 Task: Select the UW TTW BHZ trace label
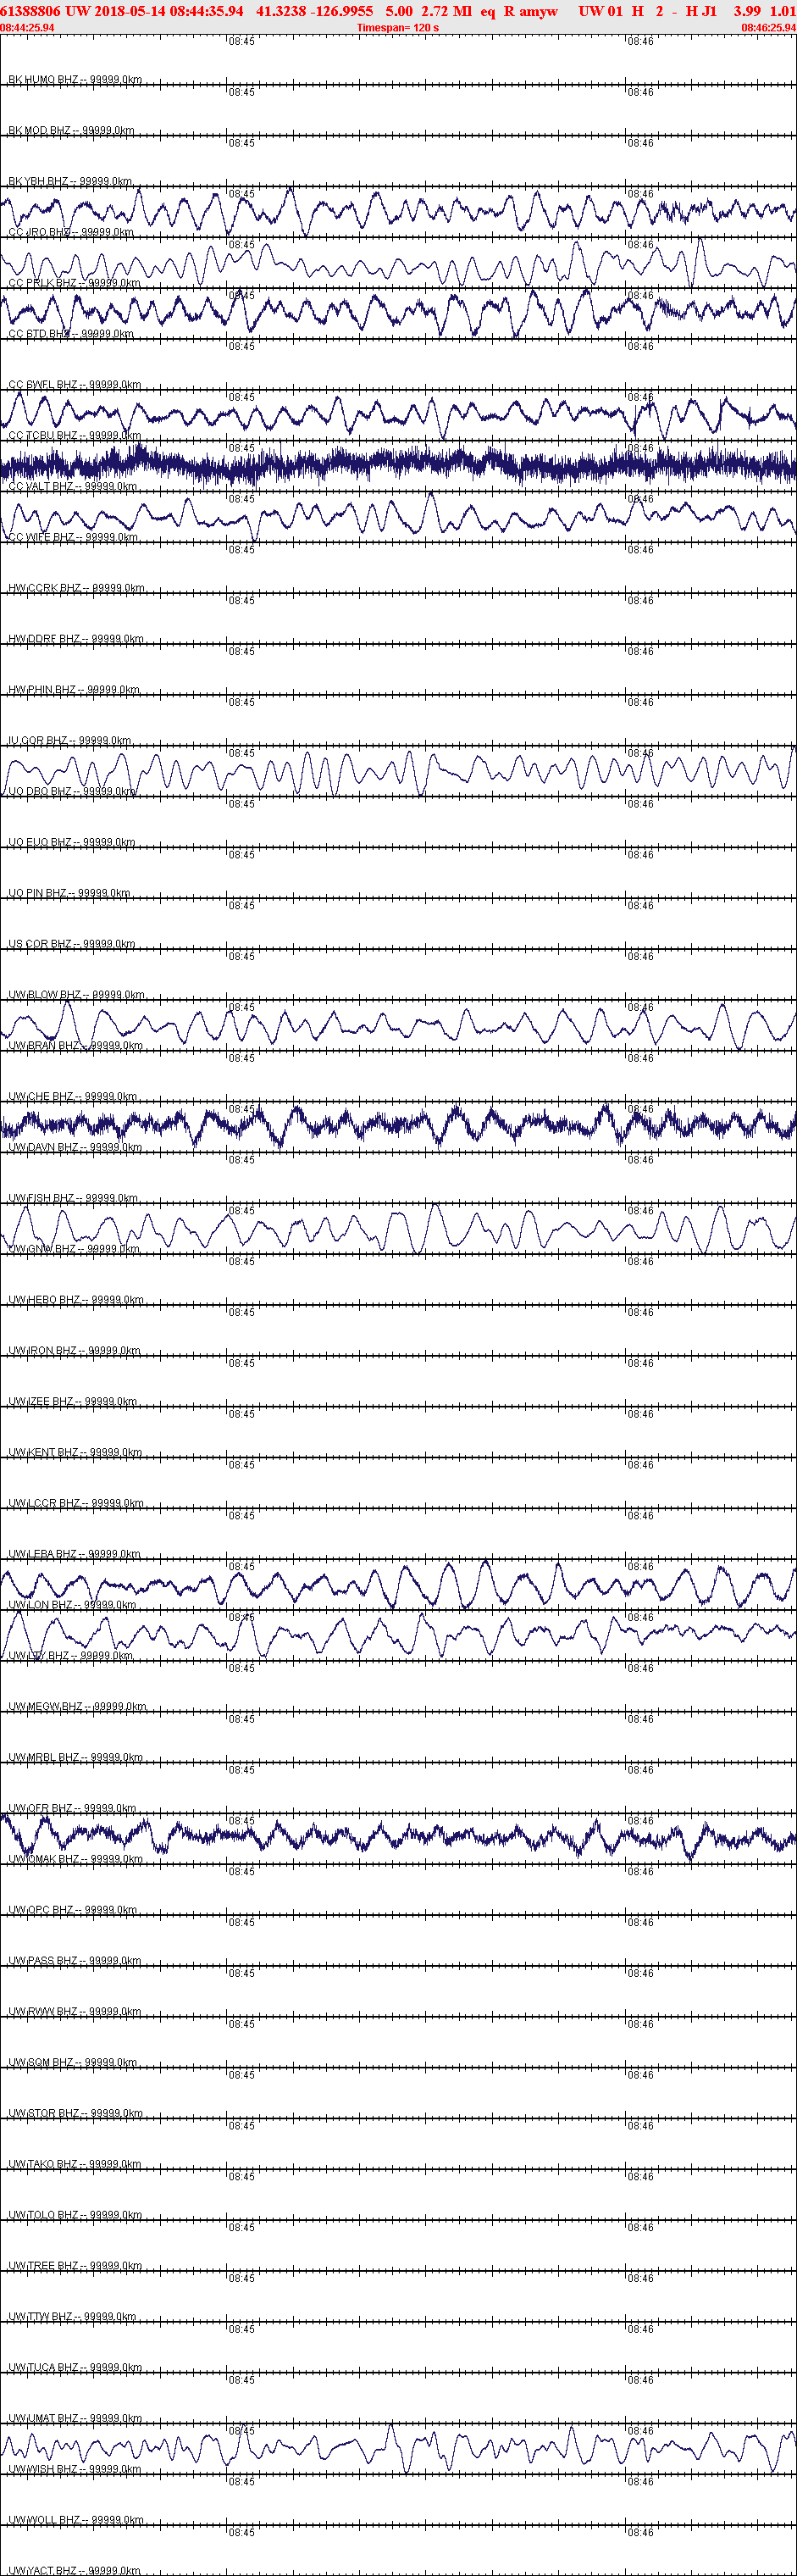[x=72, y=2317]
